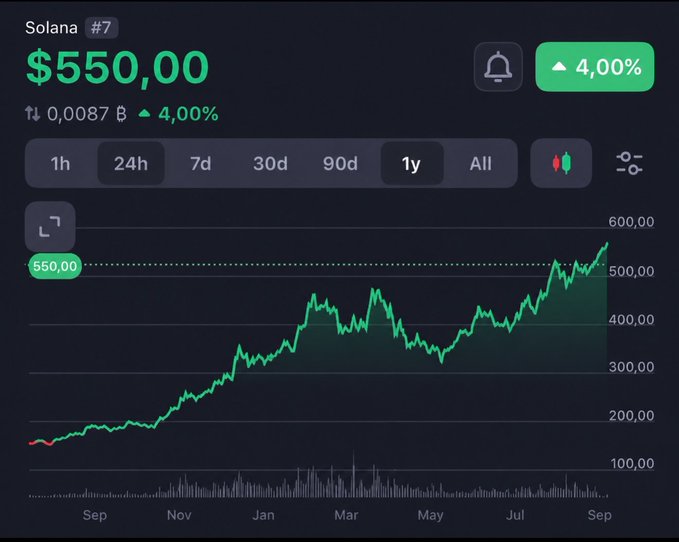Click the 100,00 axis label

[x=632, y=464]
